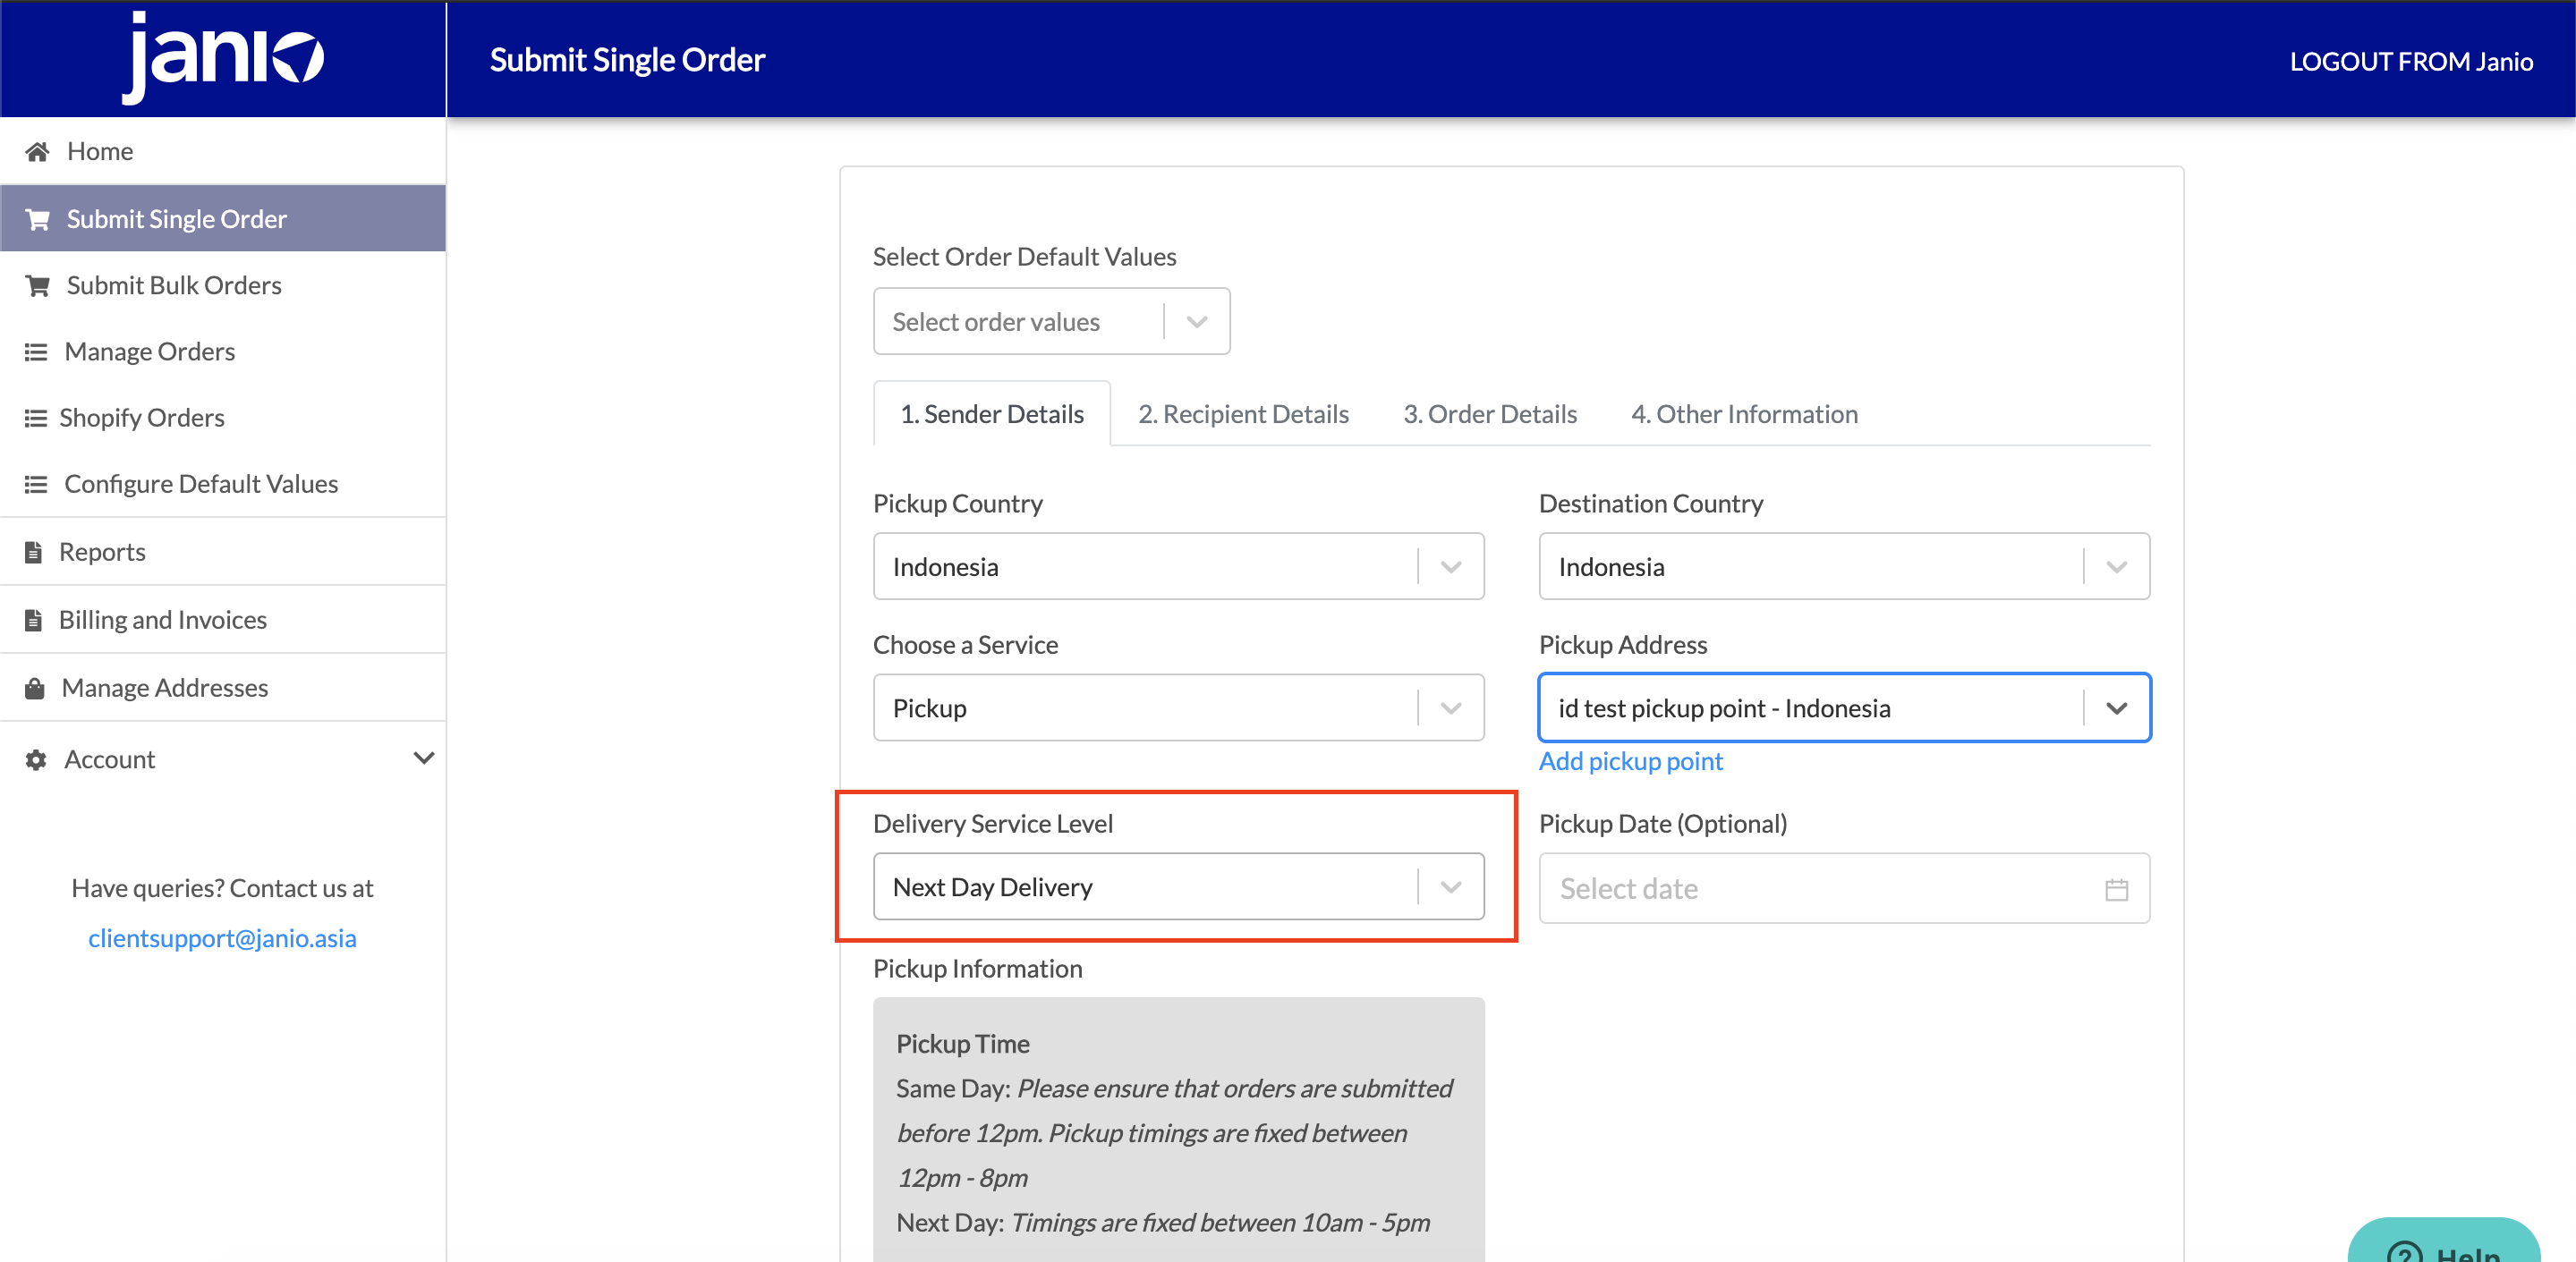
Task: Click the Select Order Default Values label
Action: 1024,257
